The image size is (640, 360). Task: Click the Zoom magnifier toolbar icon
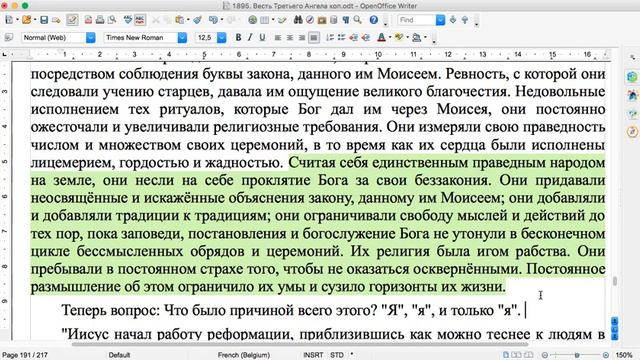tap(358, 20)
